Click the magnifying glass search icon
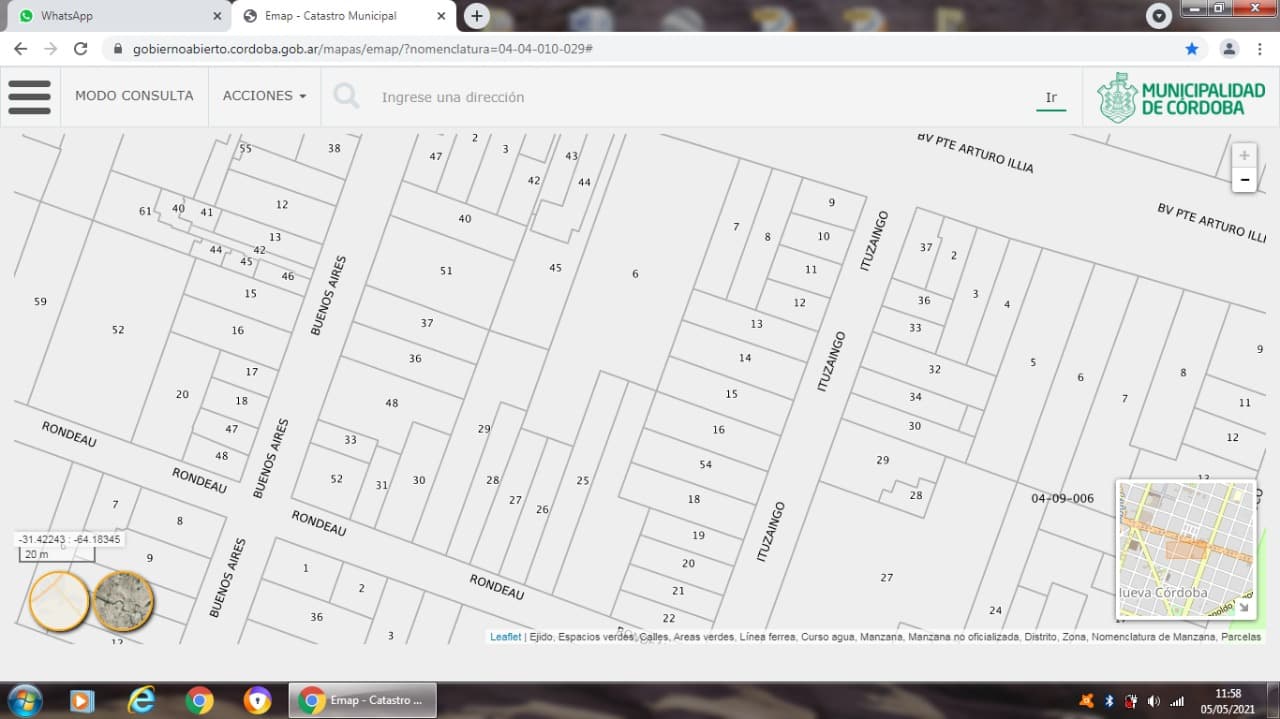 [346, 96]
